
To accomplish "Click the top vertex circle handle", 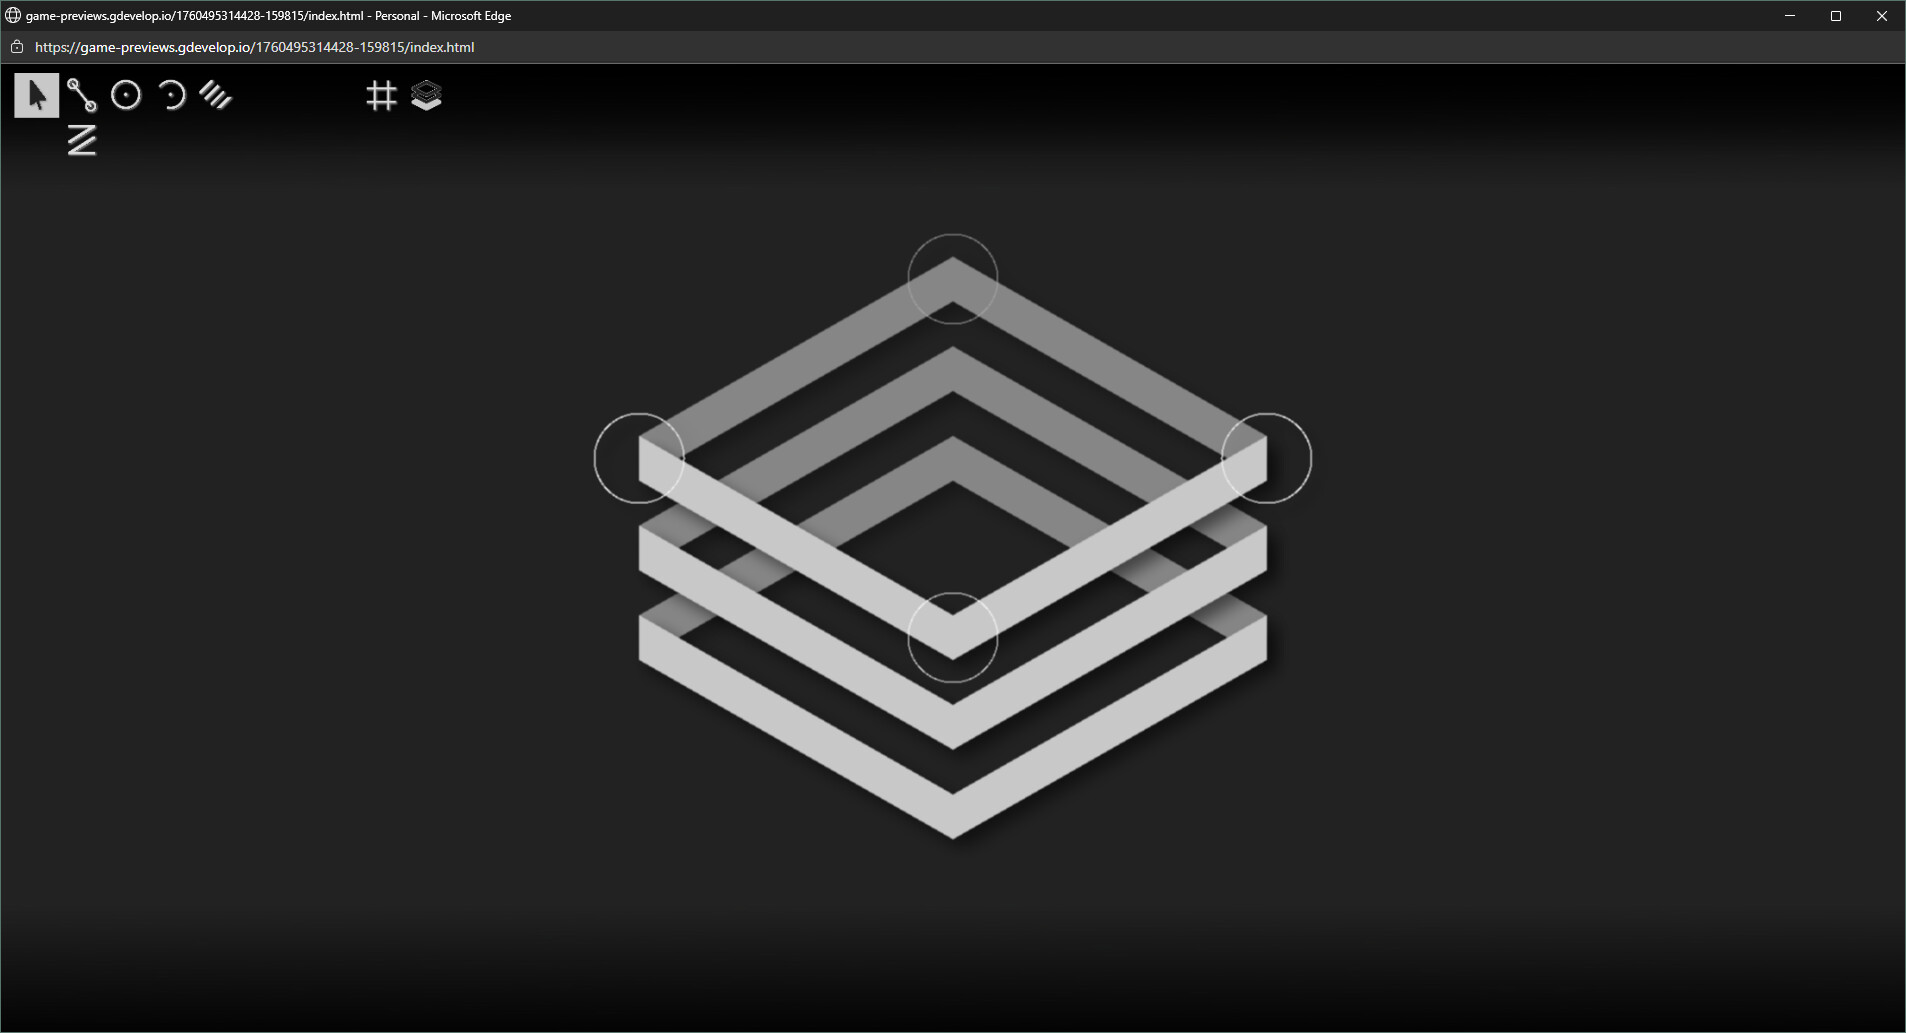I will [x=952, y=279].
